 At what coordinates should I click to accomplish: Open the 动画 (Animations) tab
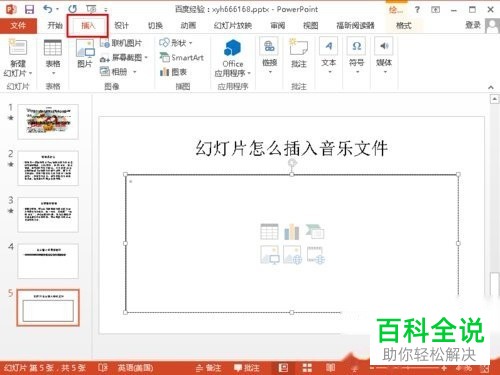[188, 25]
